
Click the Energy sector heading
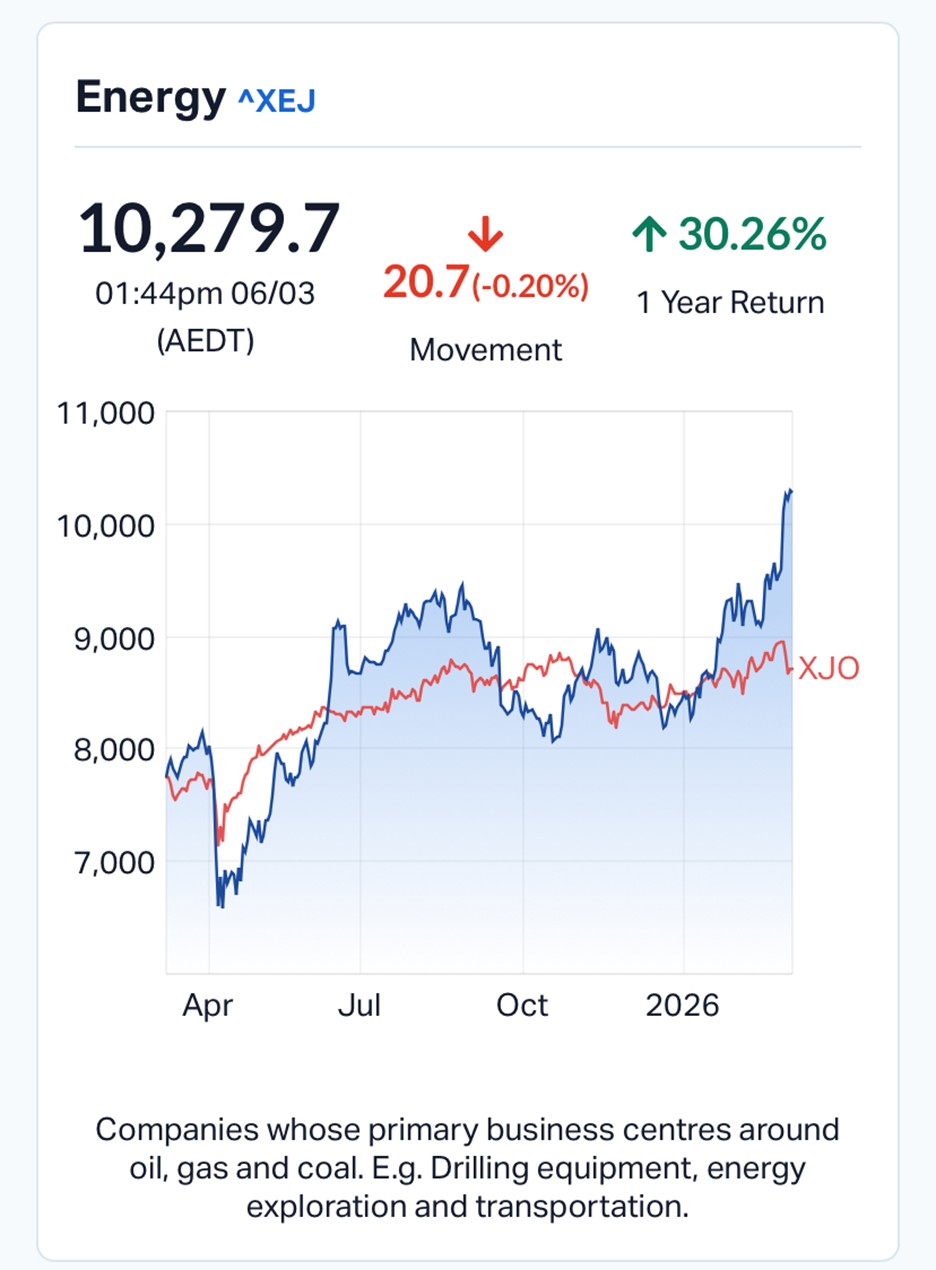150,98
